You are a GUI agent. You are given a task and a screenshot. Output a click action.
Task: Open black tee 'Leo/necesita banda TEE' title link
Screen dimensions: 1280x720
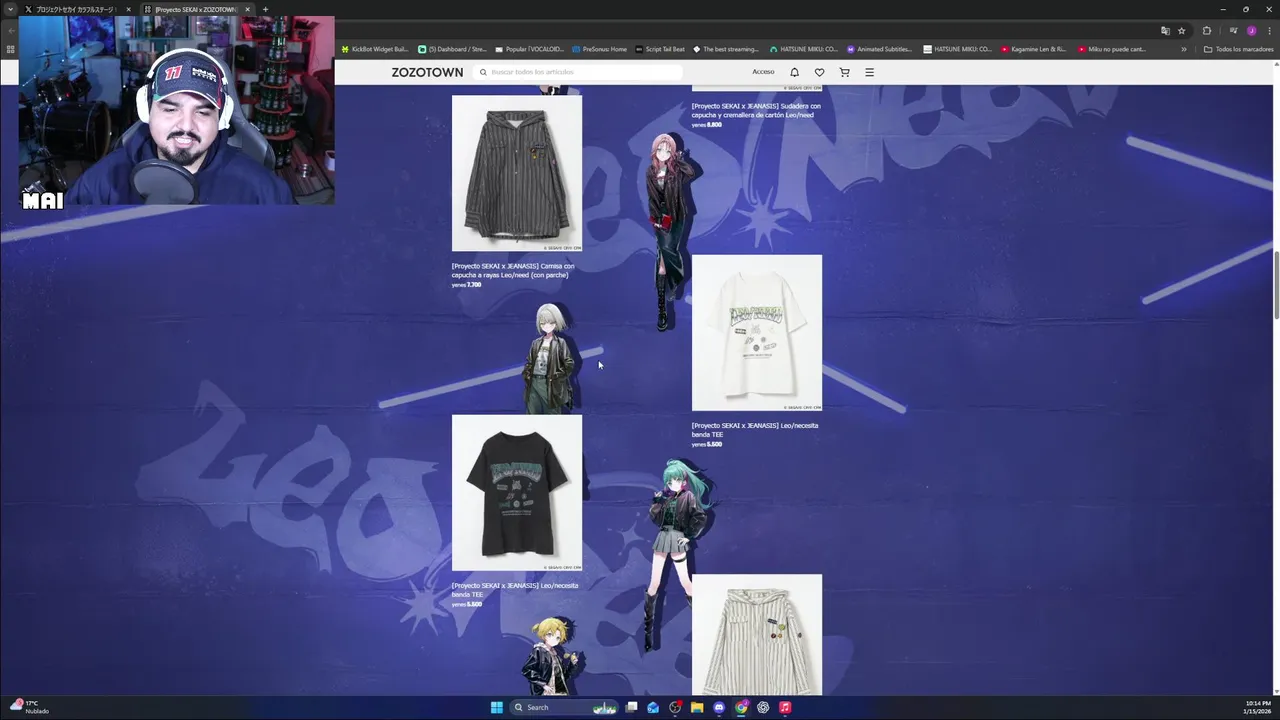coord(515,590)
